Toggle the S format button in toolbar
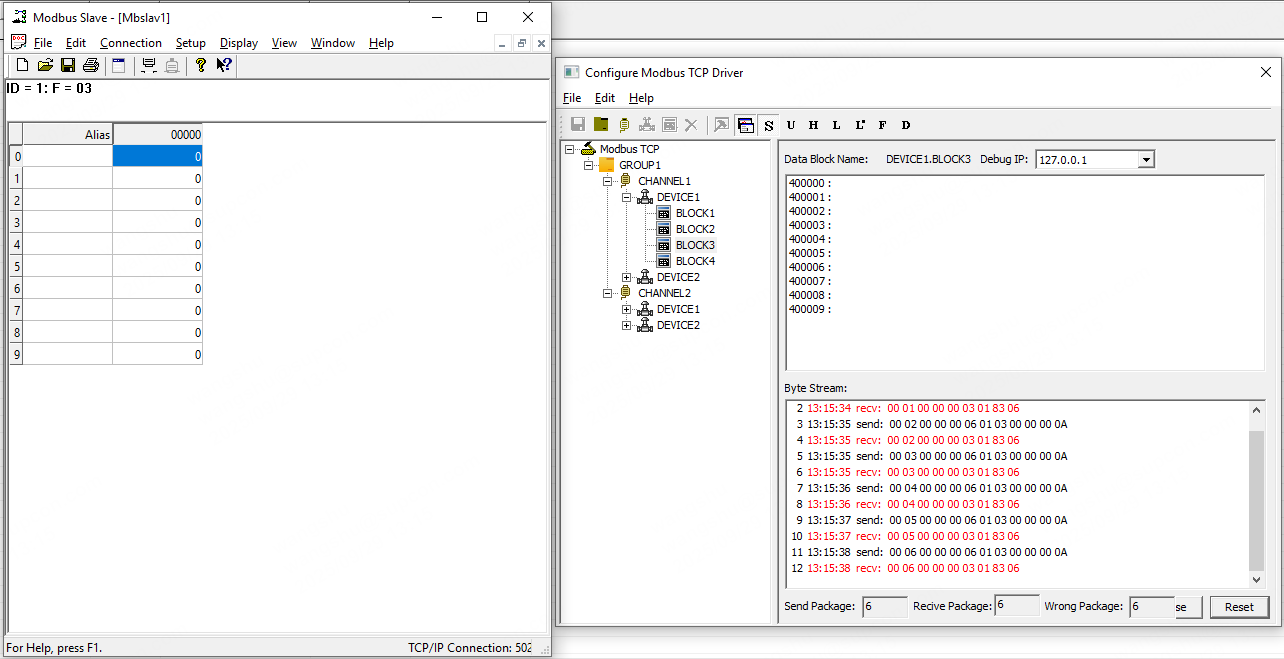This screenshot has width=1284, height=659. tap(769, 125)
